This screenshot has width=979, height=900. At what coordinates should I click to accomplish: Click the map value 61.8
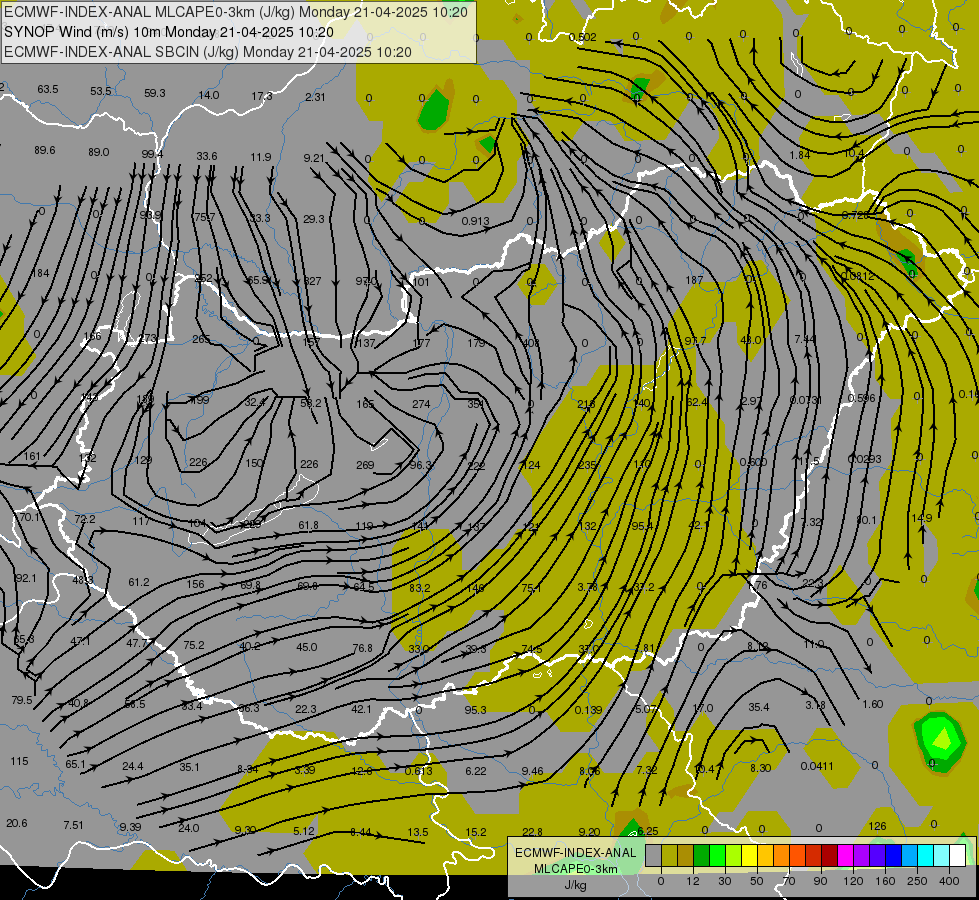[308, 526]
